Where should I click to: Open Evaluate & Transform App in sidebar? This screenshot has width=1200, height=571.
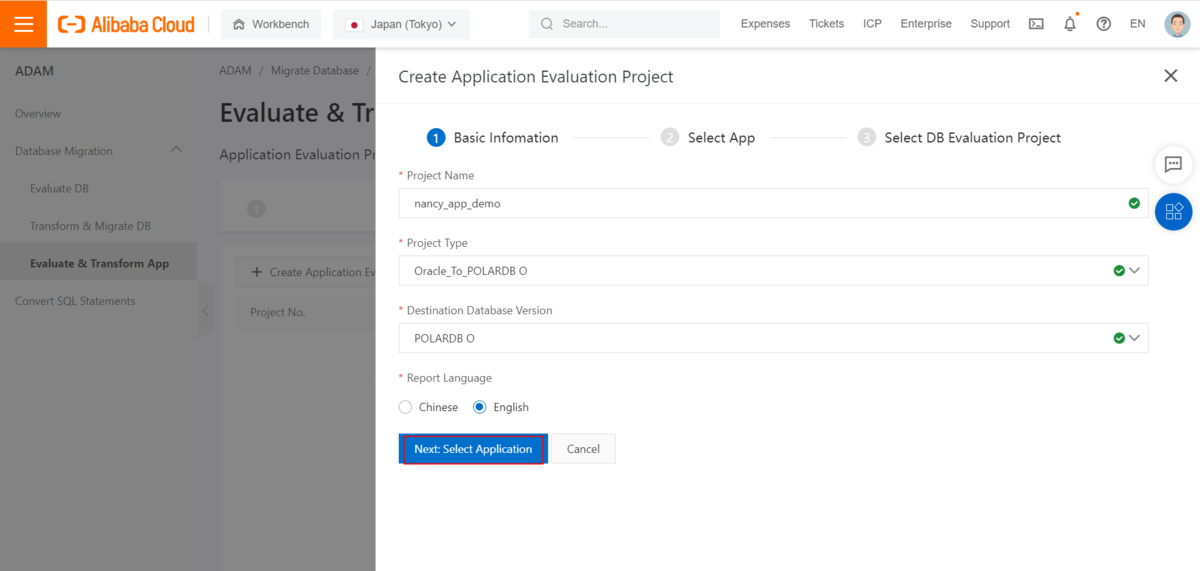tap(99, 264)
